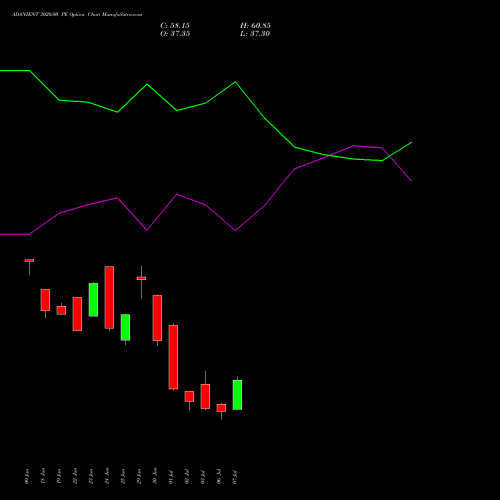Click the close value C: 58.15
The width and height of the screenshot is (500, 500).
pos(175,26)
